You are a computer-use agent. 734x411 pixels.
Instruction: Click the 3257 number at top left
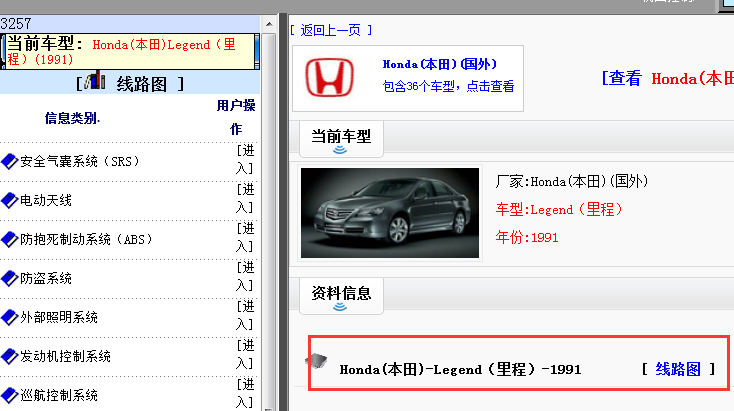point(16,23)
